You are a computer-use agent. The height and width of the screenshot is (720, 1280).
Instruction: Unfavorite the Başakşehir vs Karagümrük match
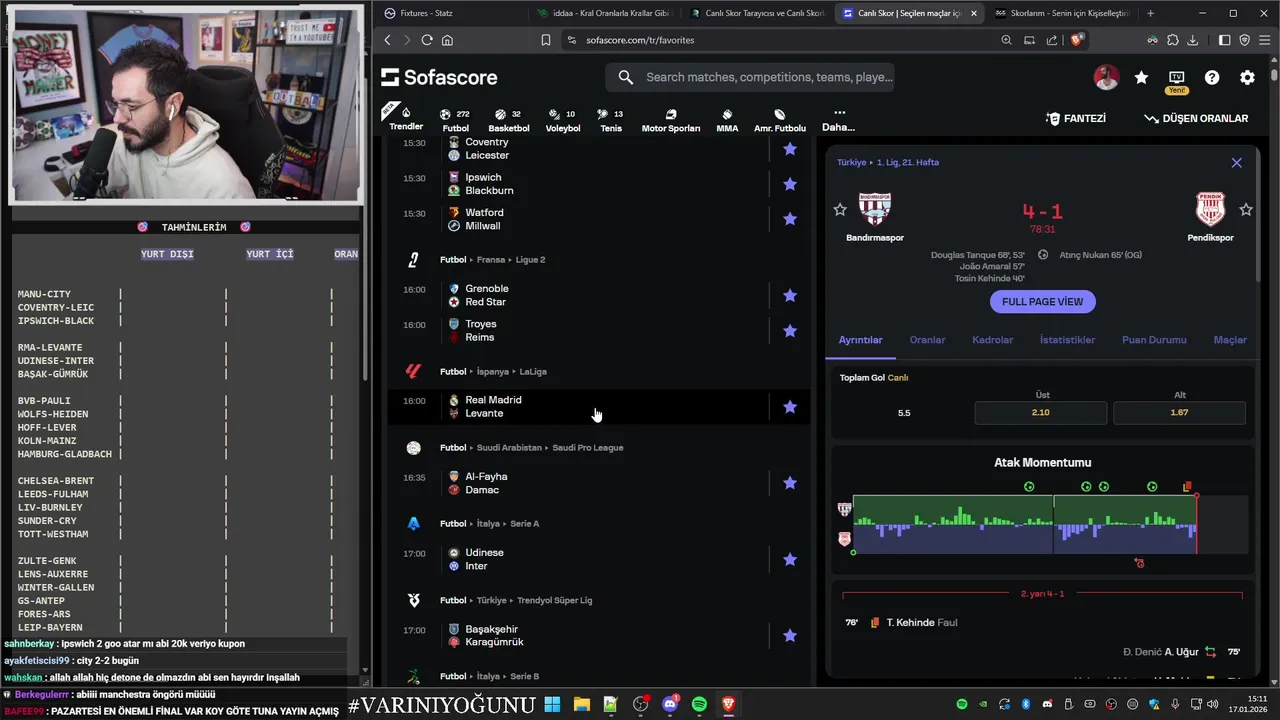click(x=790, y=635)
